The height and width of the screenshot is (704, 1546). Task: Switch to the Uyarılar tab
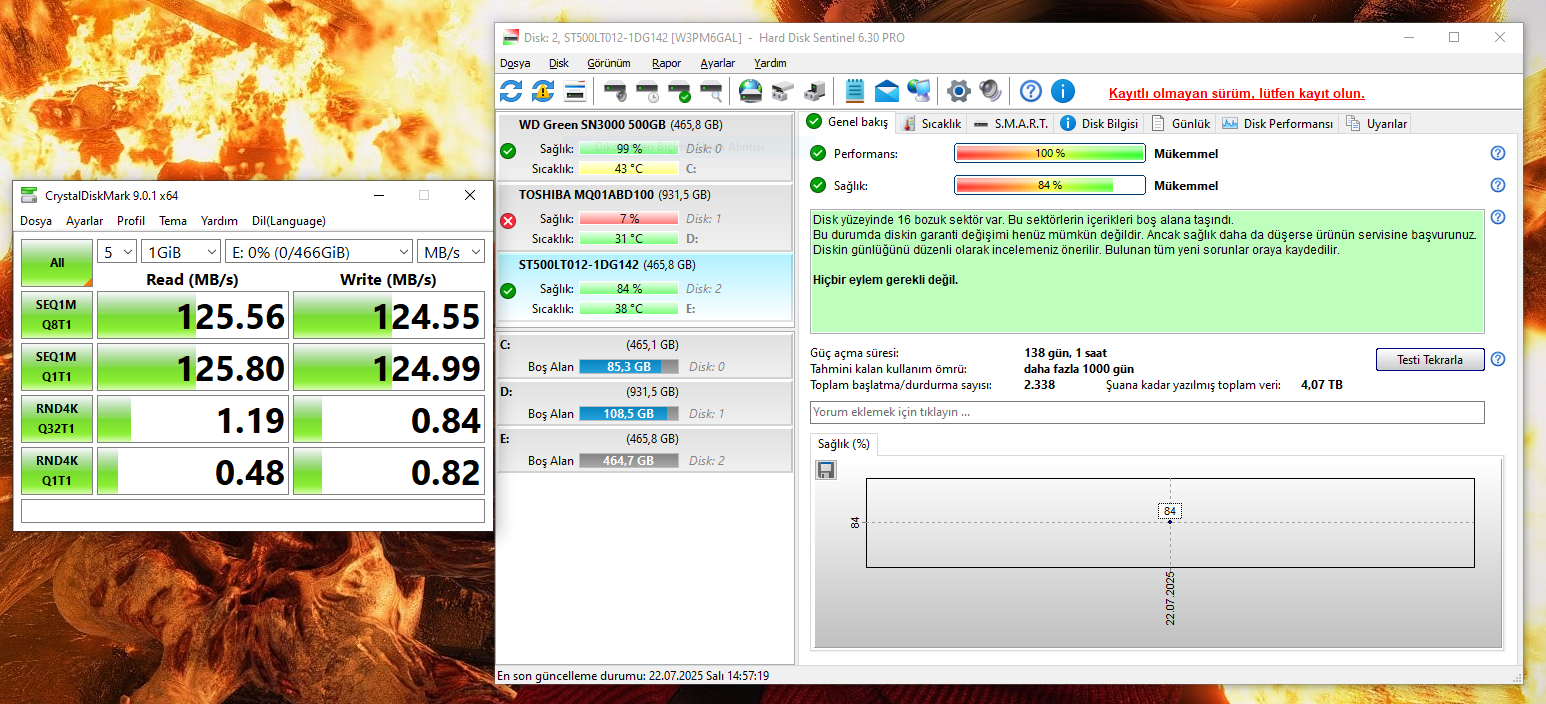pyautogui.click(x=1376, y=123)
